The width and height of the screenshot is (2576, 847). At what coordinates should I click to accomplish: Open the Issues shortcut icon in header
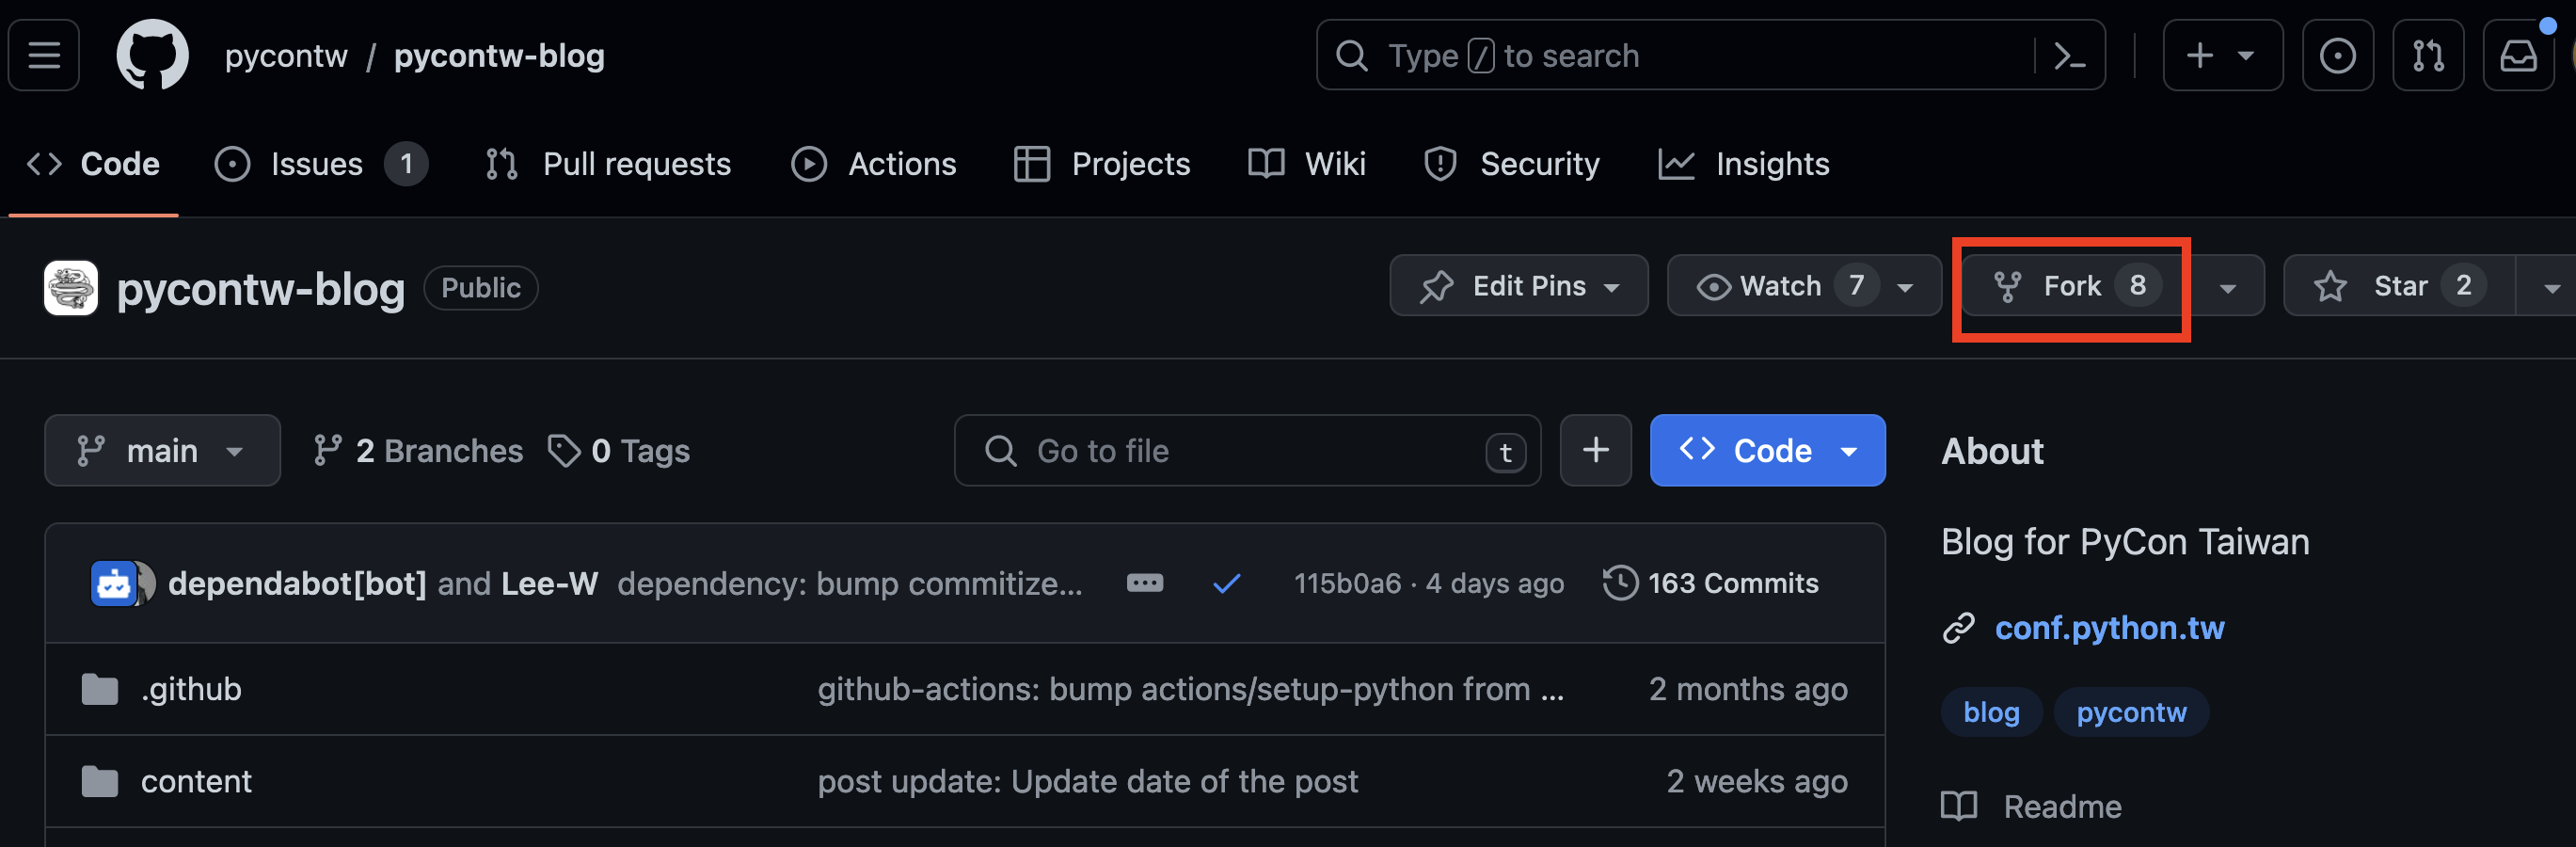click(x=2337, y=55)
